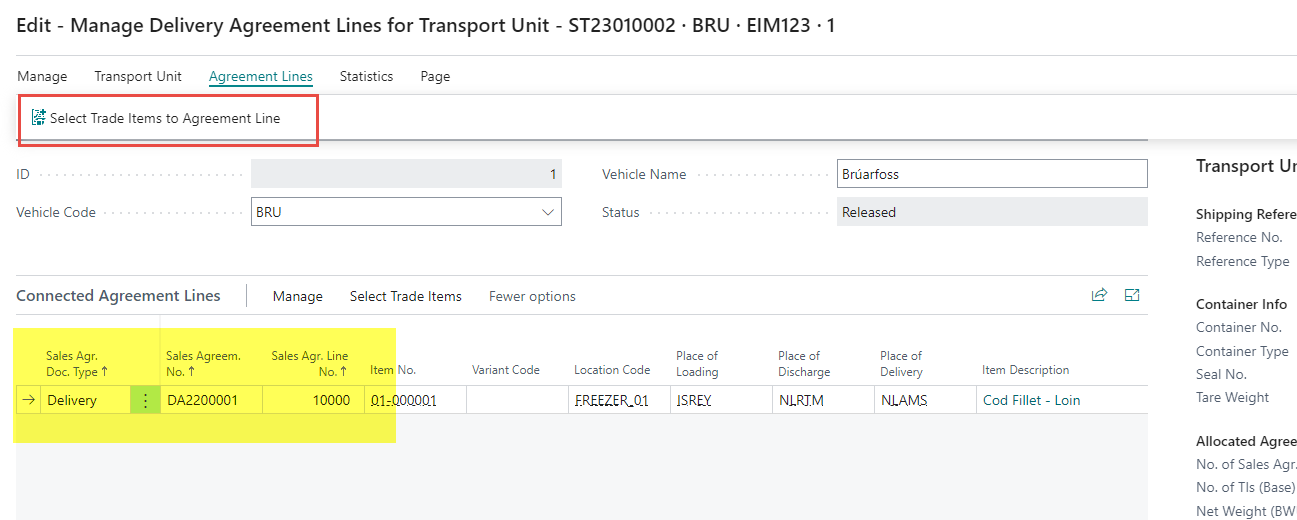Click the share icon above the agreement lines
Viewport: 1297px width, 520px height.
[x=1099, y=295]
